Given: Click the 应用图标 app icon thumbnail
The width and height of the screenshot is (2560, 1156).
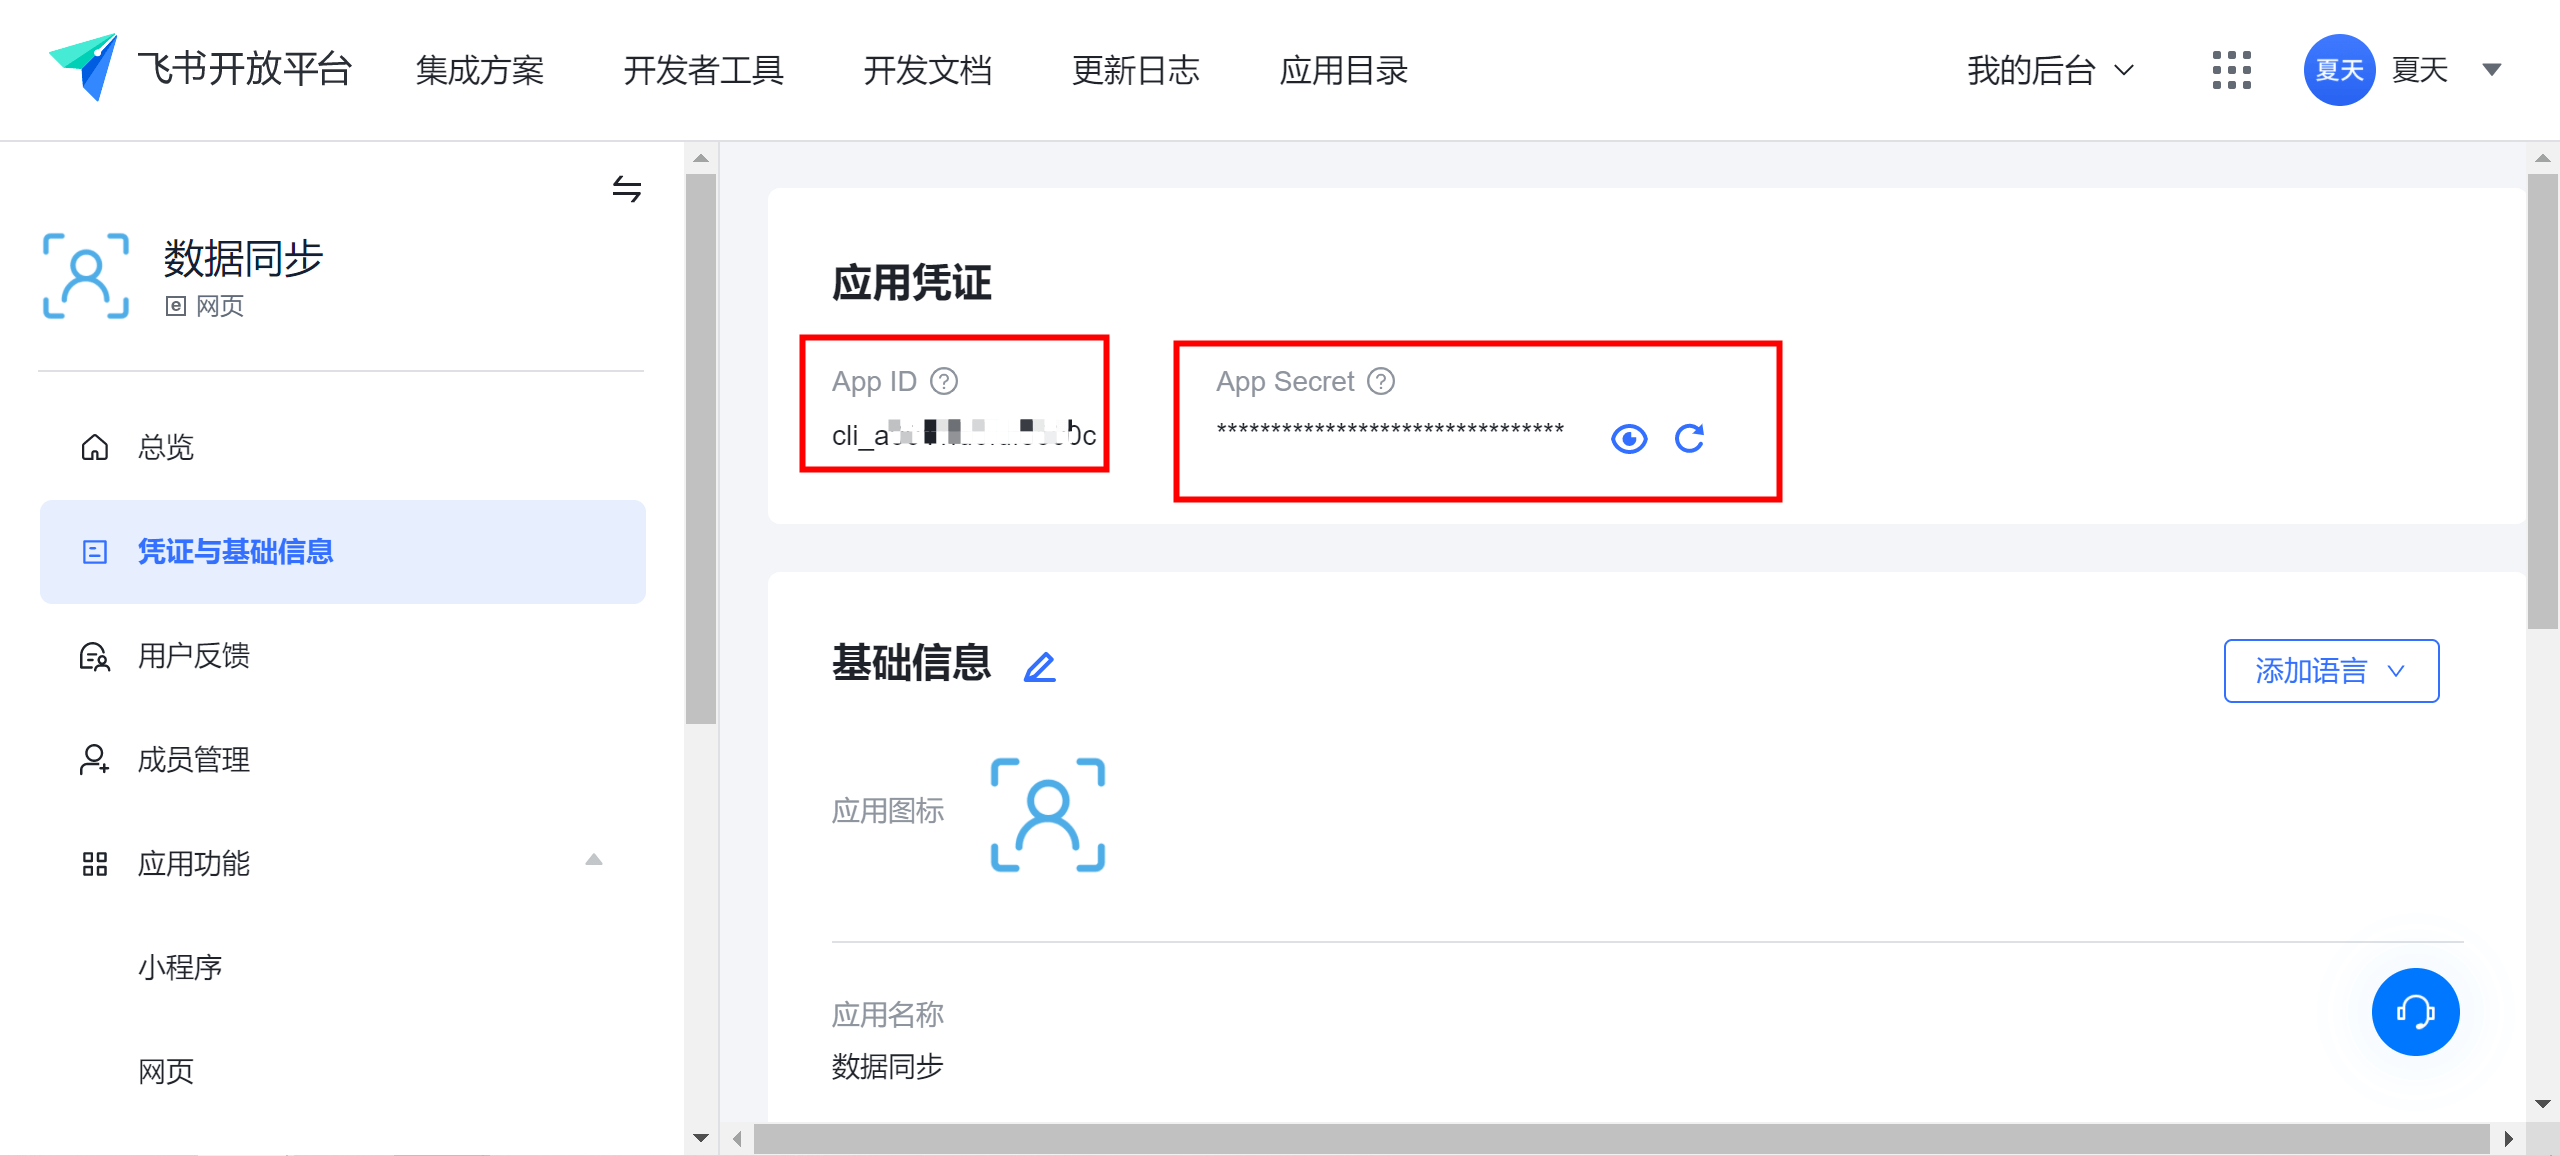Looking at the screenshot, I should coord(1047,814).
